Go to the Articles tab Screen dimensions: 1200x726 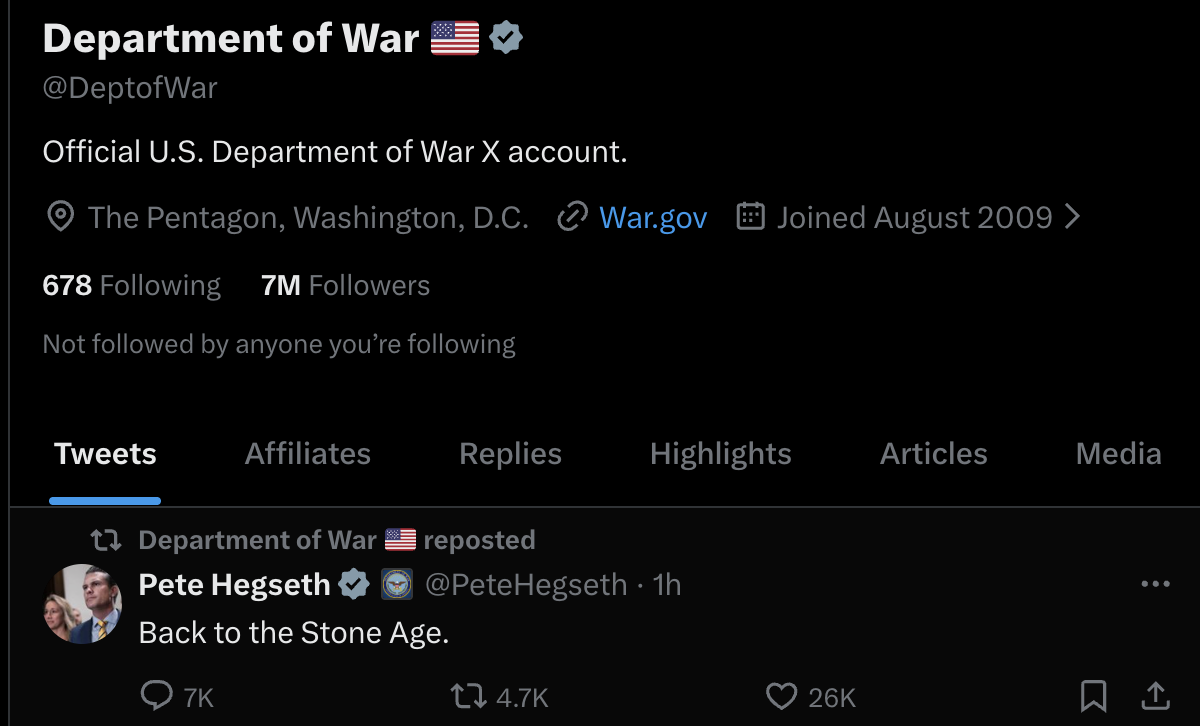(933, 454)
